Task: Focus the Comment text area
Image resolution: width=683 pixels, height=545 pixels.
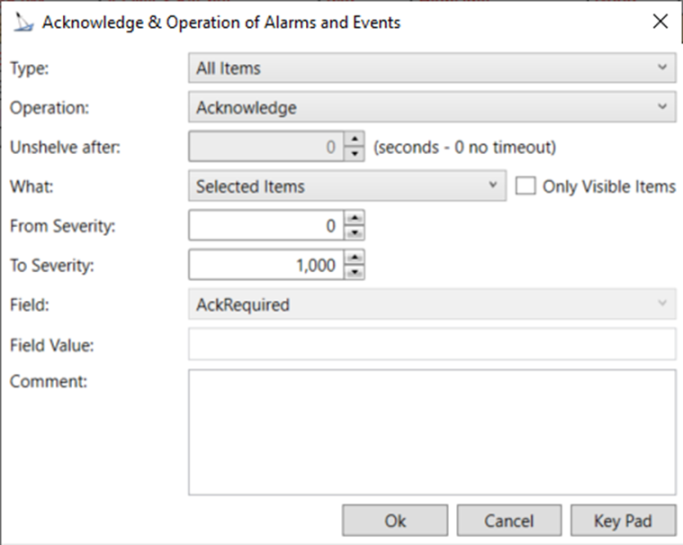Action: coord(431,431)
